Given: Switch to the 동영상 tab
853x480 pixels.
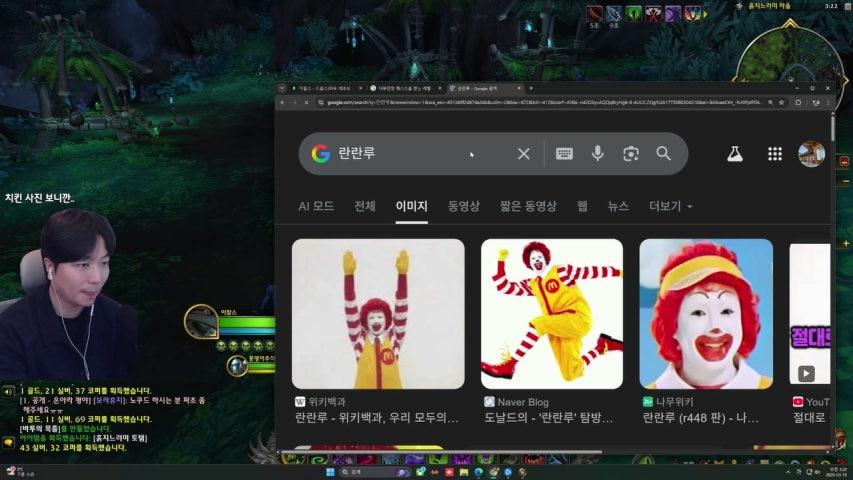Looking at the screenshot, I should pyautogui.click(x=463, y=206).
